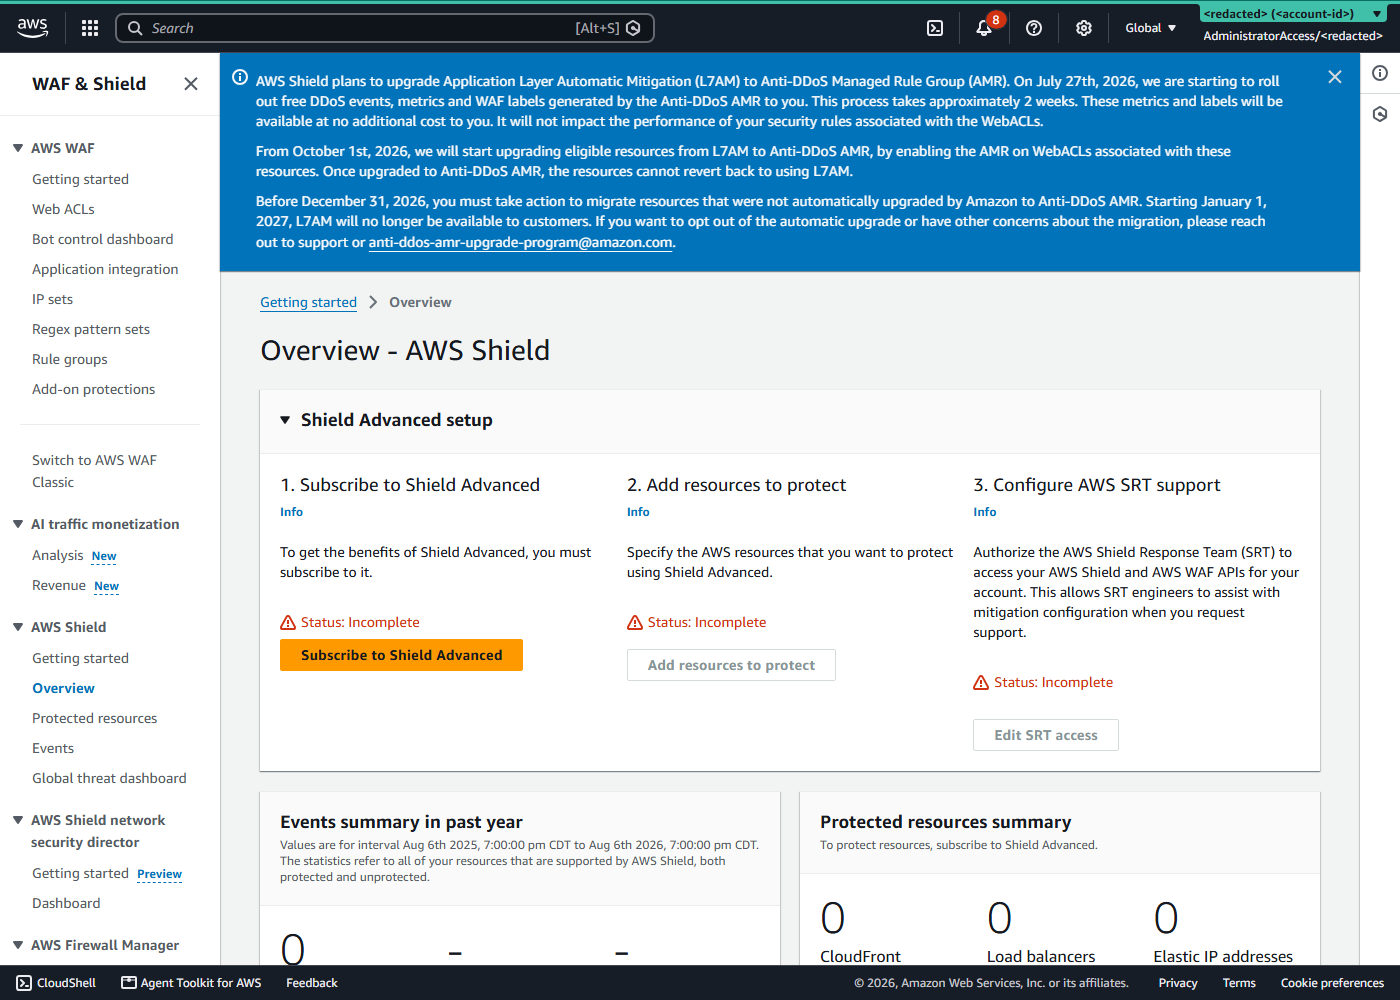Open Getting started under AWS WAF
The image size is (1400, 1000).
80,179
